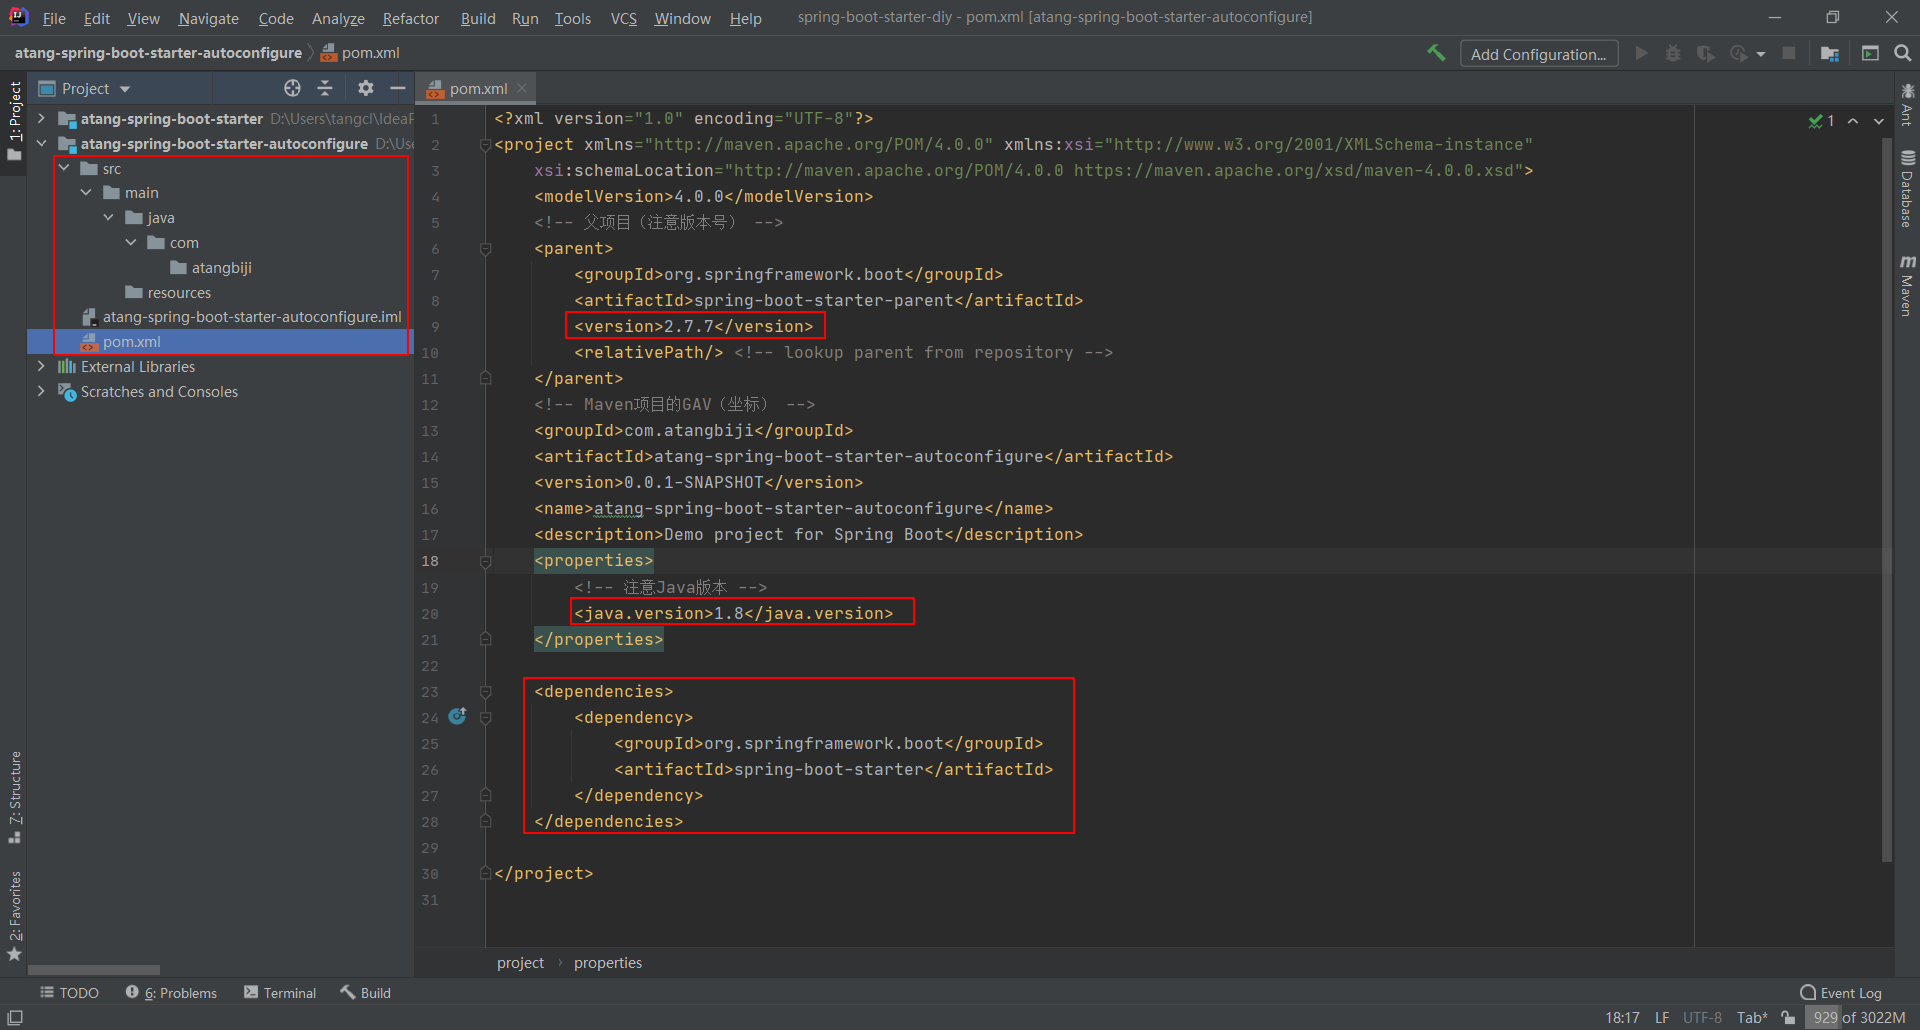Click the LF line separator status entry
Viewport: 1920px width, 1030px height.
tap(1662, 1017)
